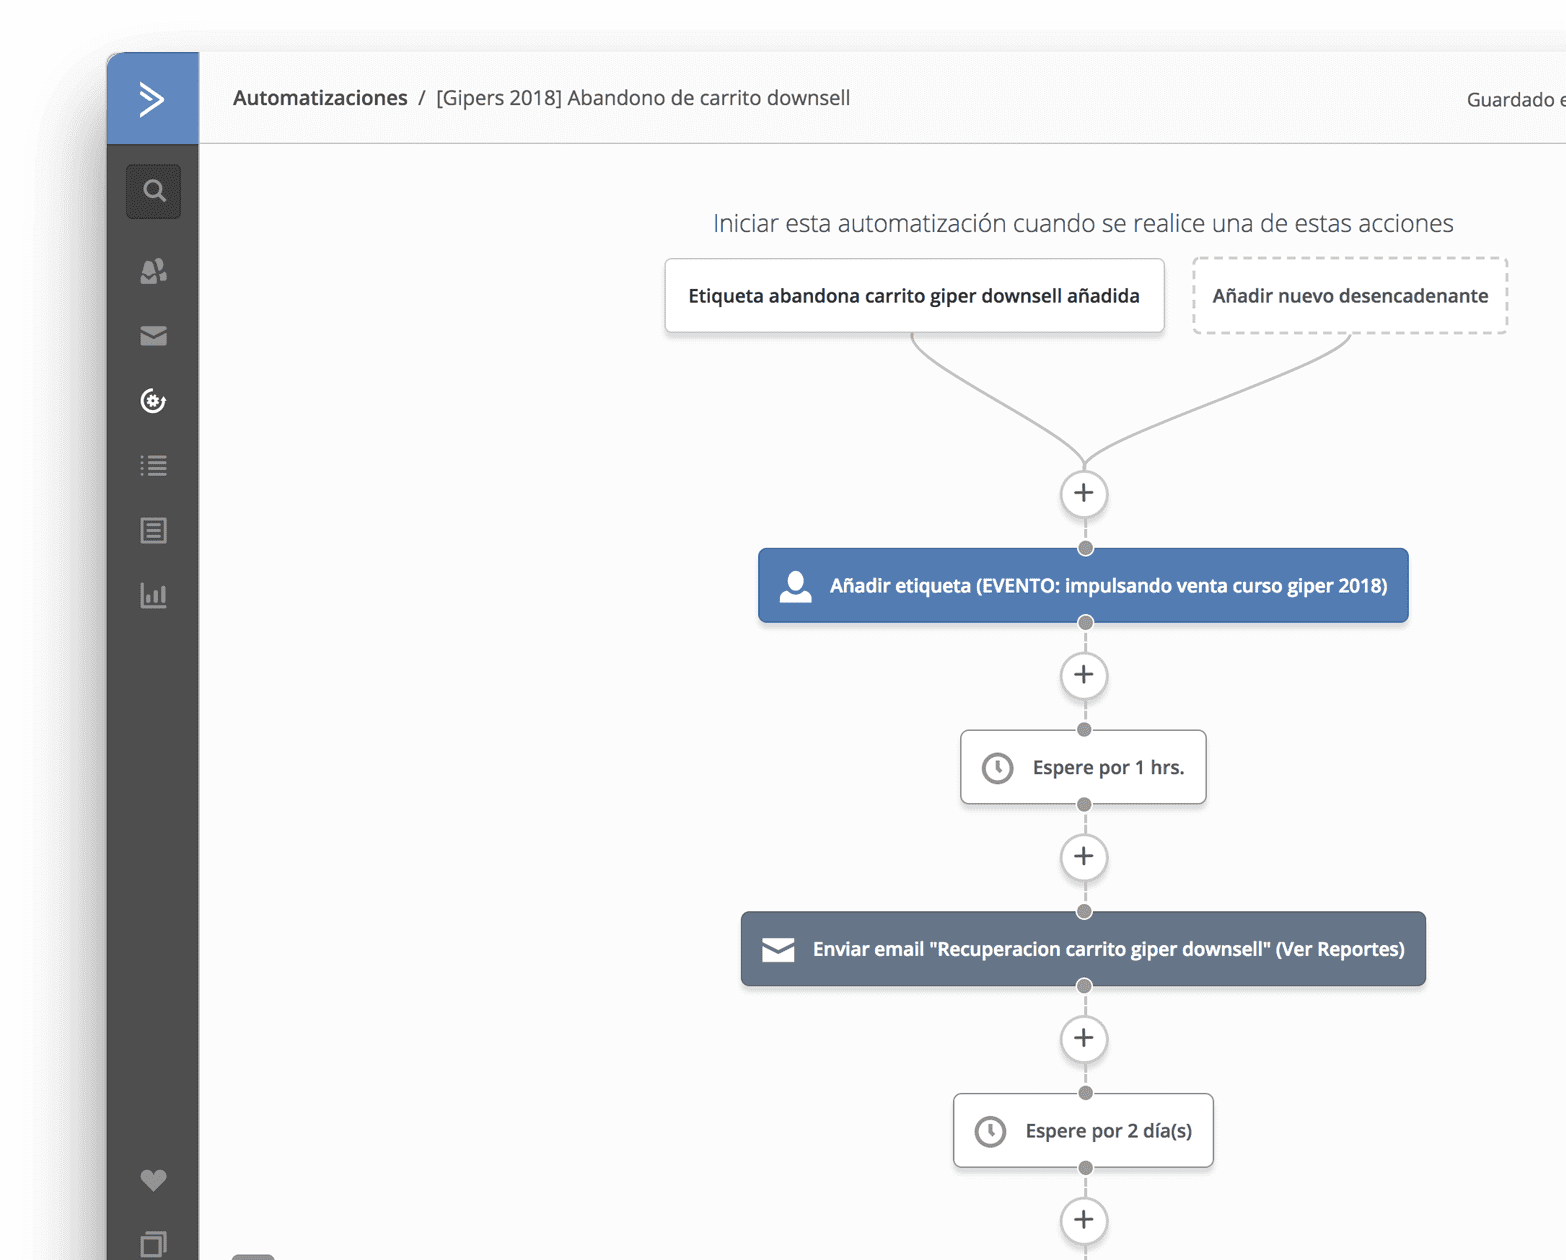The image size is (1566, 1260).
Task: Click Añadir nuevo desencadenante
Action: pos(1350,296)
